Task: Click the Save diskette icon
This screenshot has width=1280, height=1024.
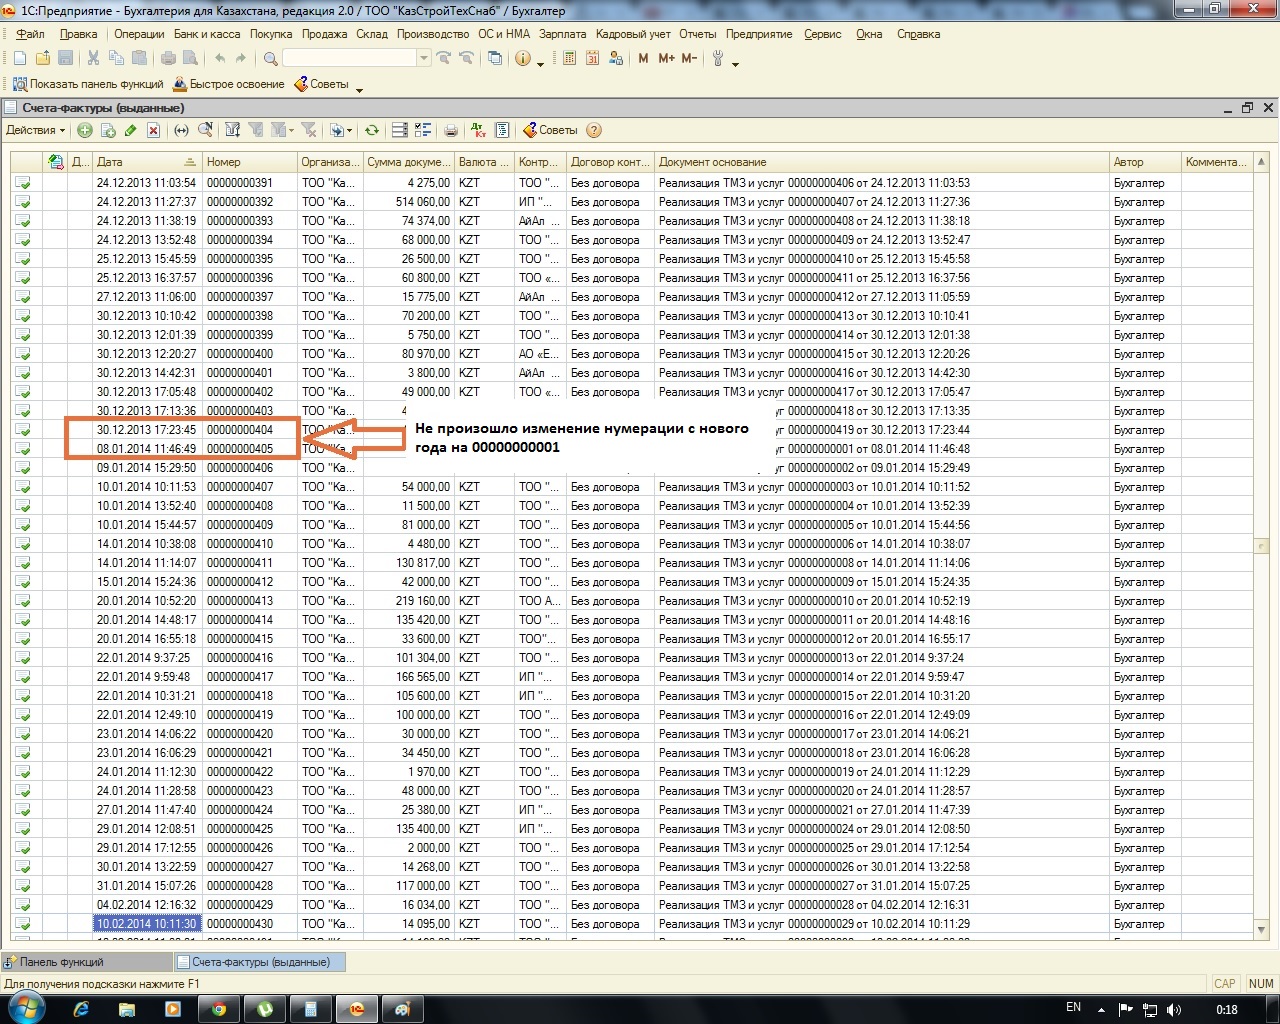Action: (66, 58)
